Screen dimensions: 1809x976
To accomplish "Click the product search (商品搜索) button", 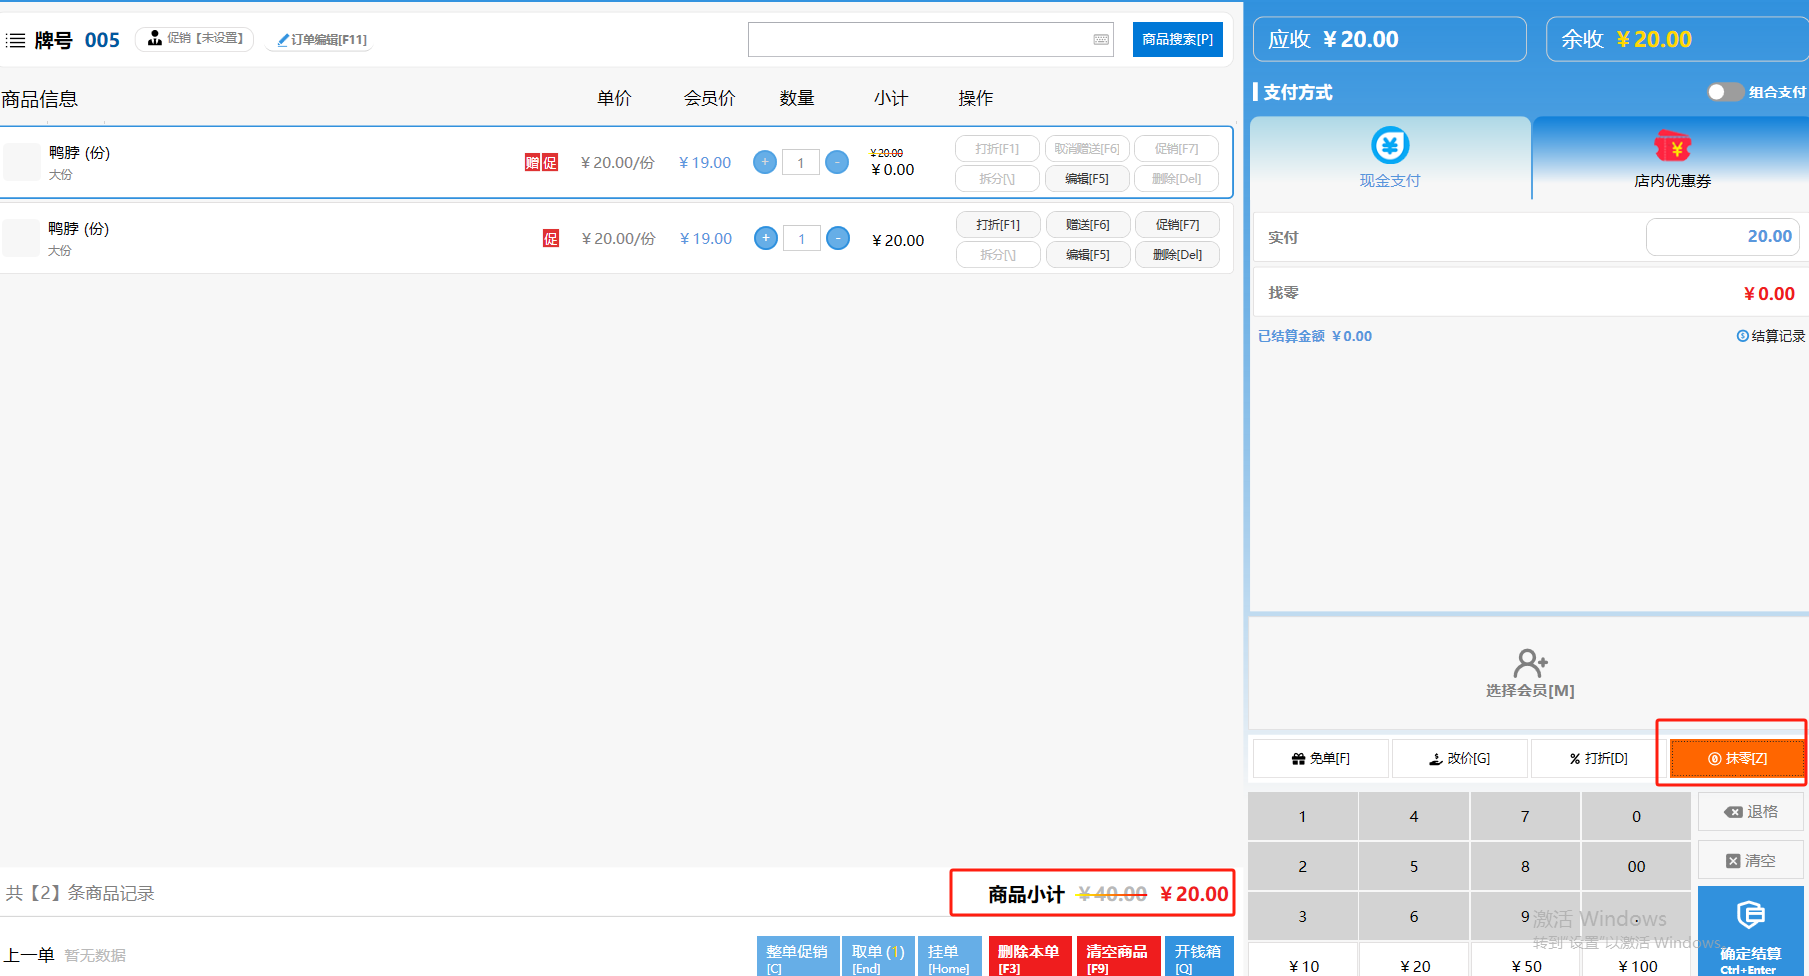I will [1177, 40].
